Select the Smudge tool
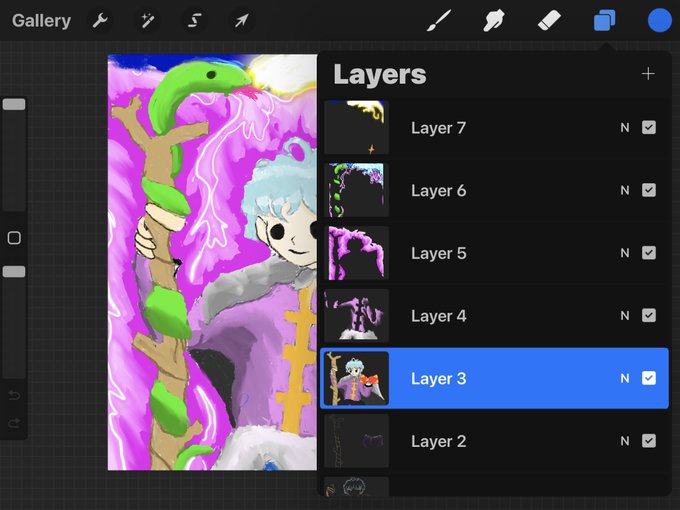Viewport: 680px width, 510px height. tap(494, 20)
